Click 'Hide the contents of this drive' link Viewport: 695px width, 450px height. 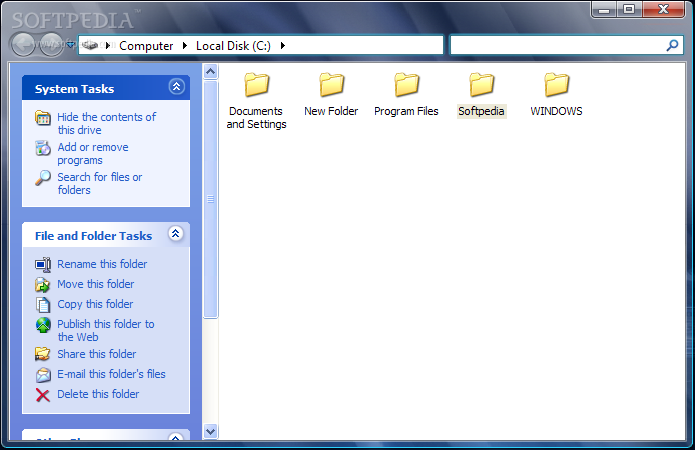point(106,124)
